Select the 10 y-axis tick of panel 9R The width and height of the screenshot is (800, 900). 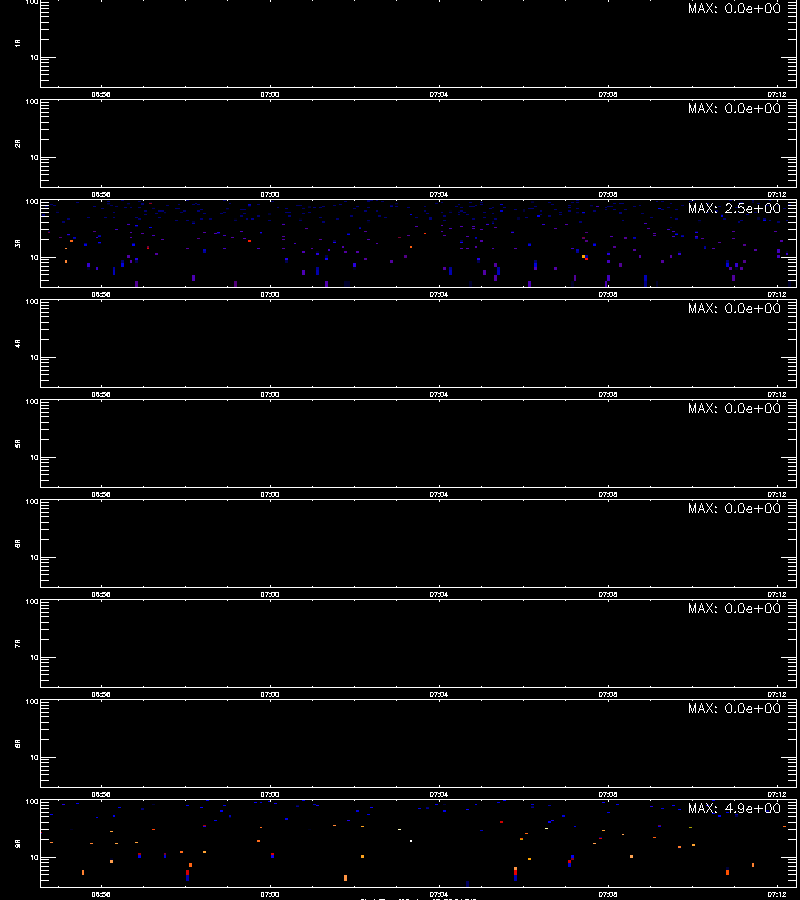point(34,858)
